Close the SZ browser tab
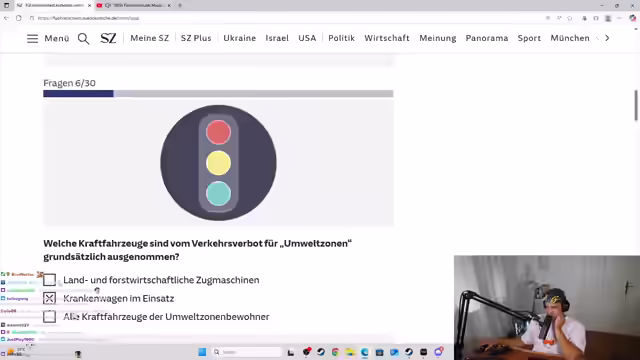This screenshot has width=640, height=360. (x=89, y=5)
